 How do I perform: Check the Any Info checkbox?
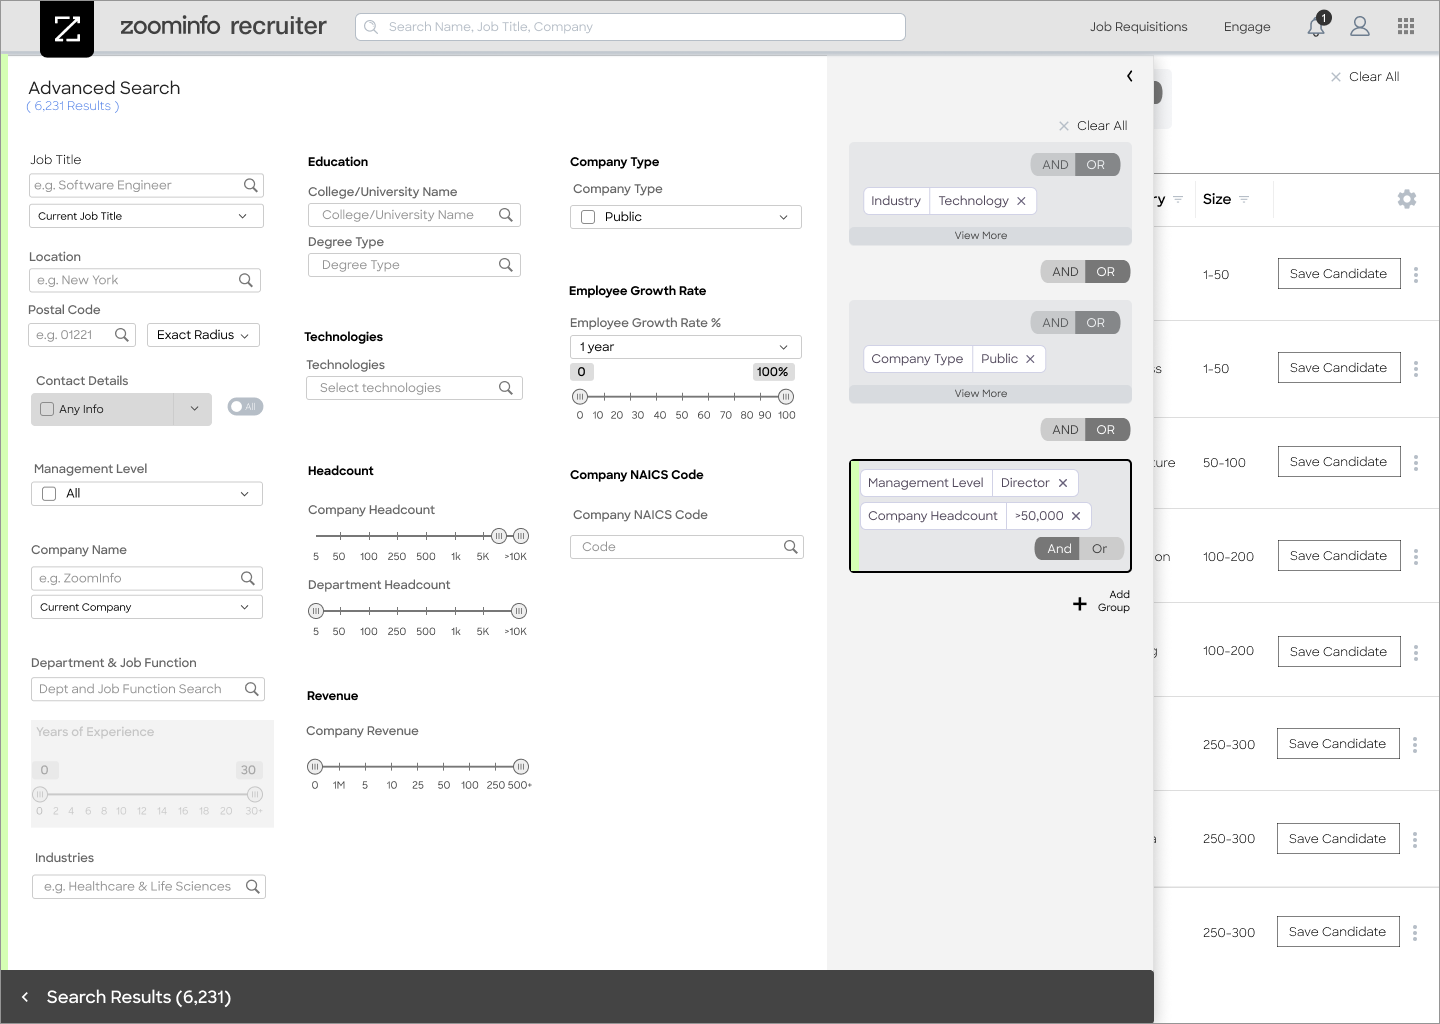point(47,409)
